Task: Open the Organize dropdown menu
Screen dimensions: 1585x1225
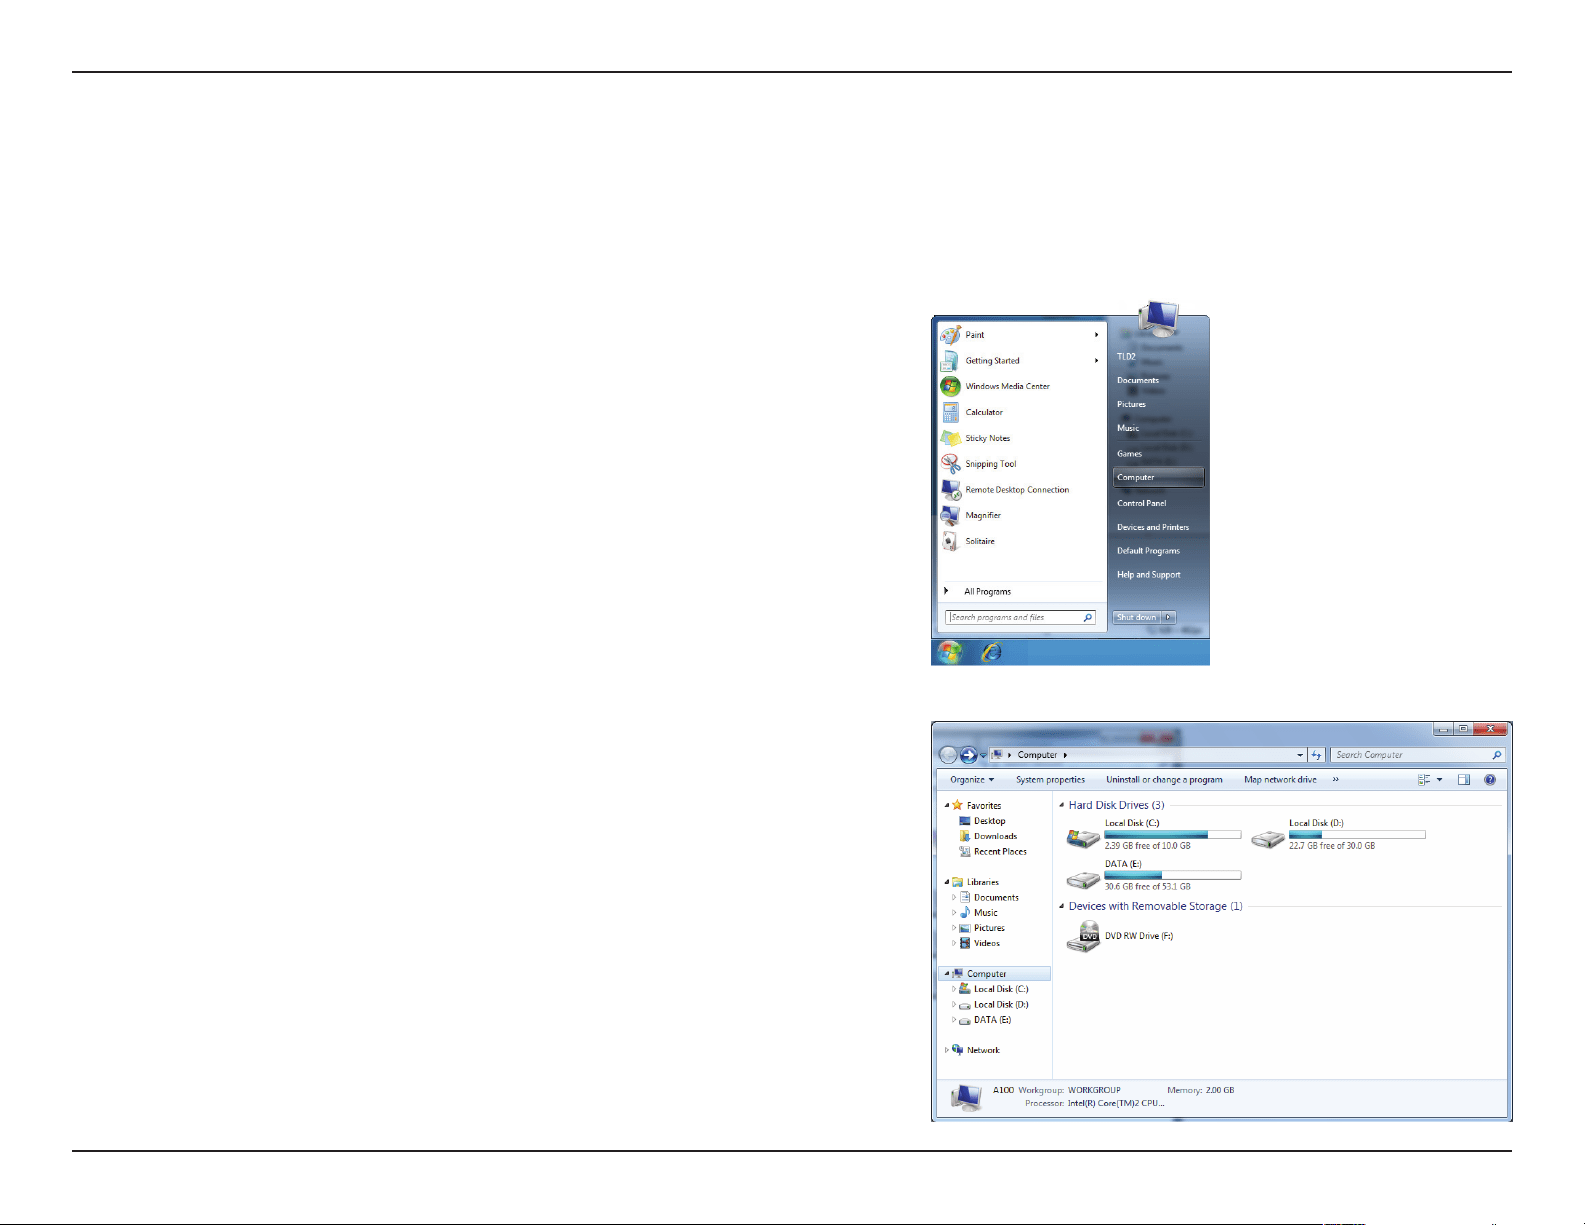Action: [972, 780]
